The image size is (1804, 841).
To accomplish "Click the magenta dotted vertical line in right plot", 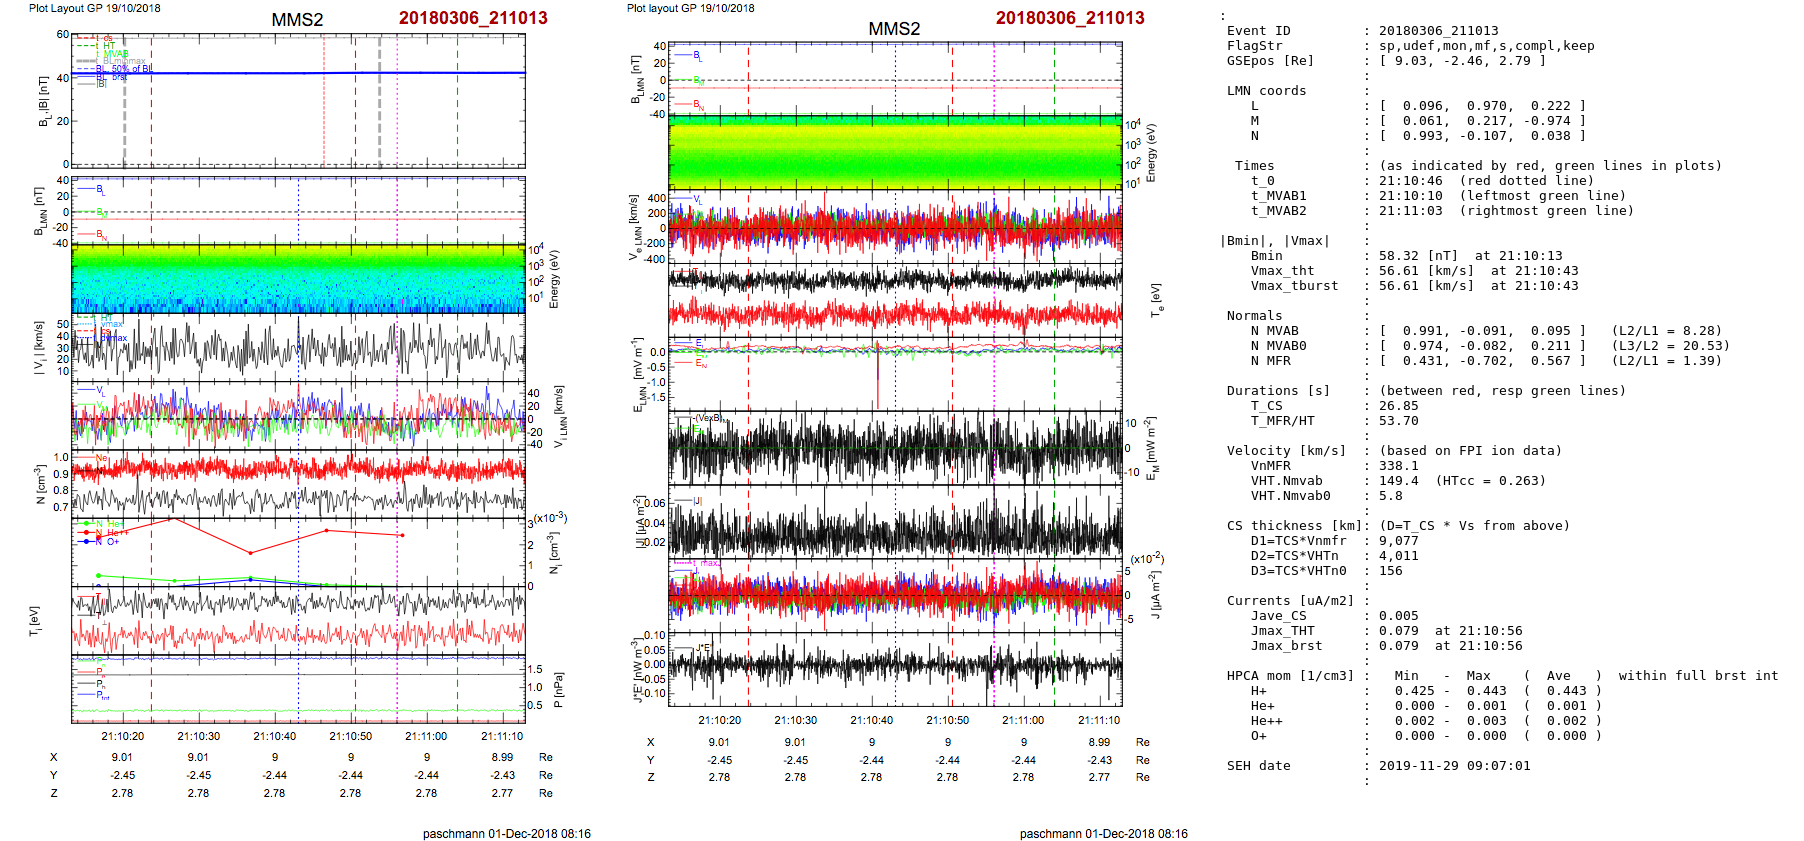I will pos(994,375).
